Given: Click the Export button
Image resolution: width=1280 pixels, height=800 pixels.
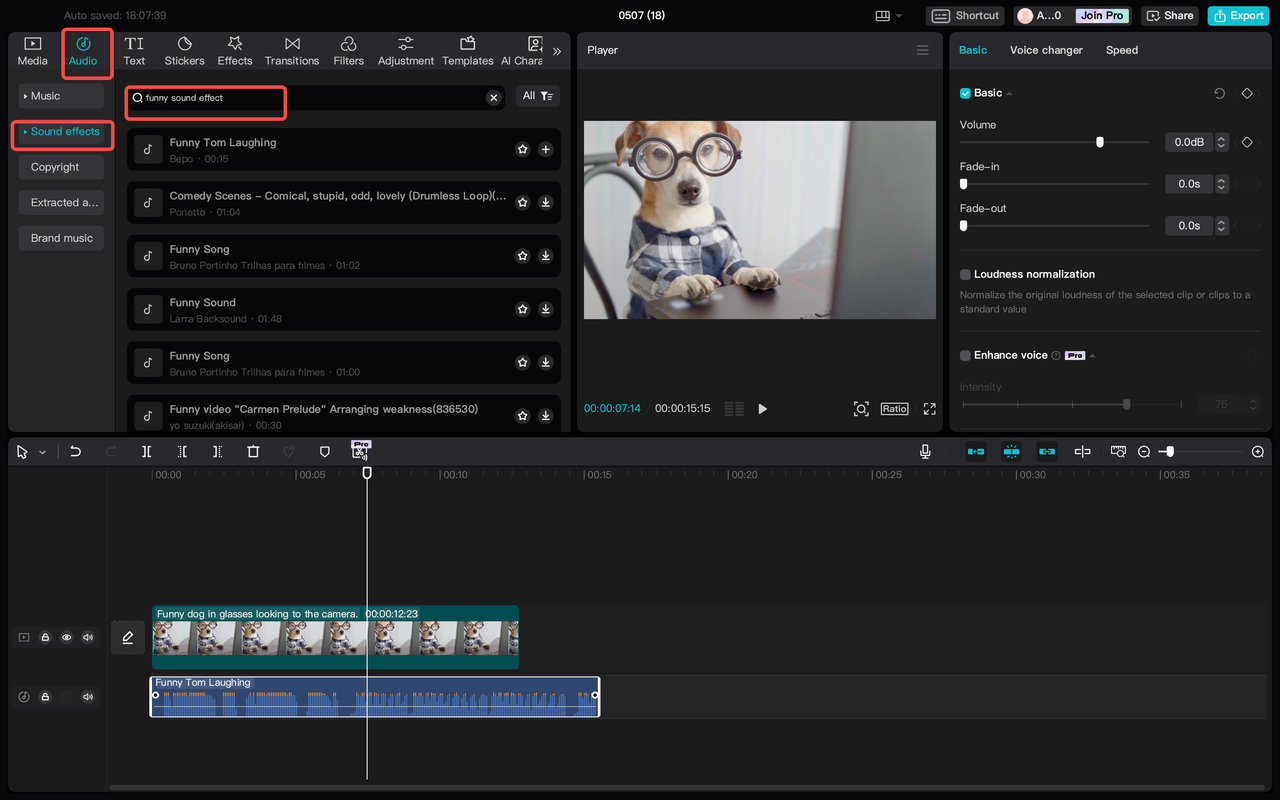Looking at the screenshot, I should click(1238, 15).
